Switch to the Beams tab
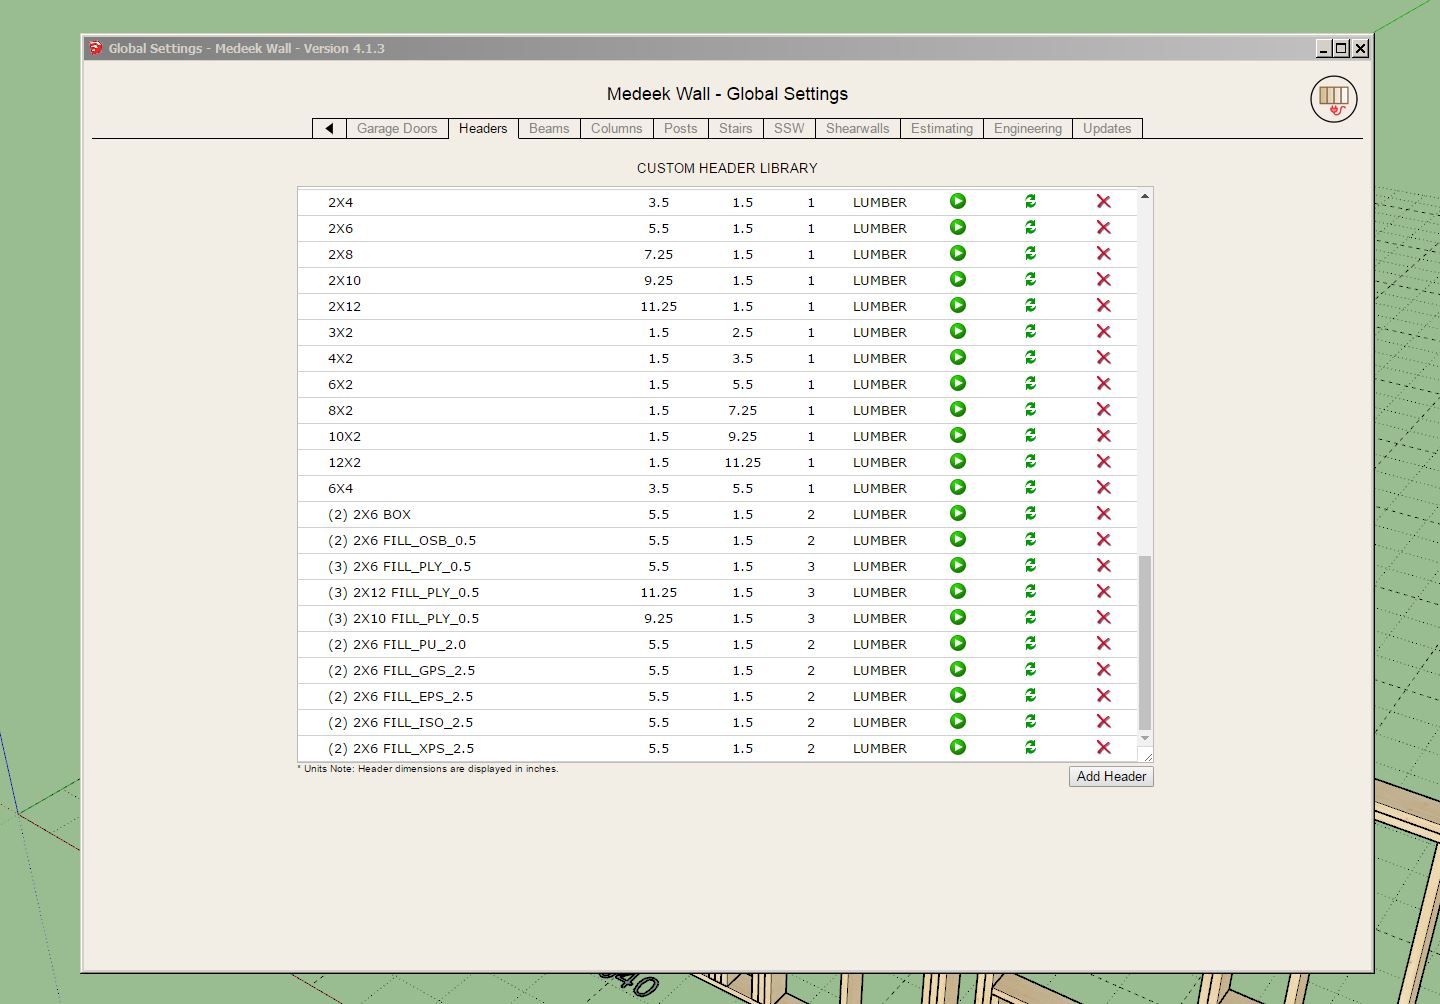 click(x=549, y=129)
